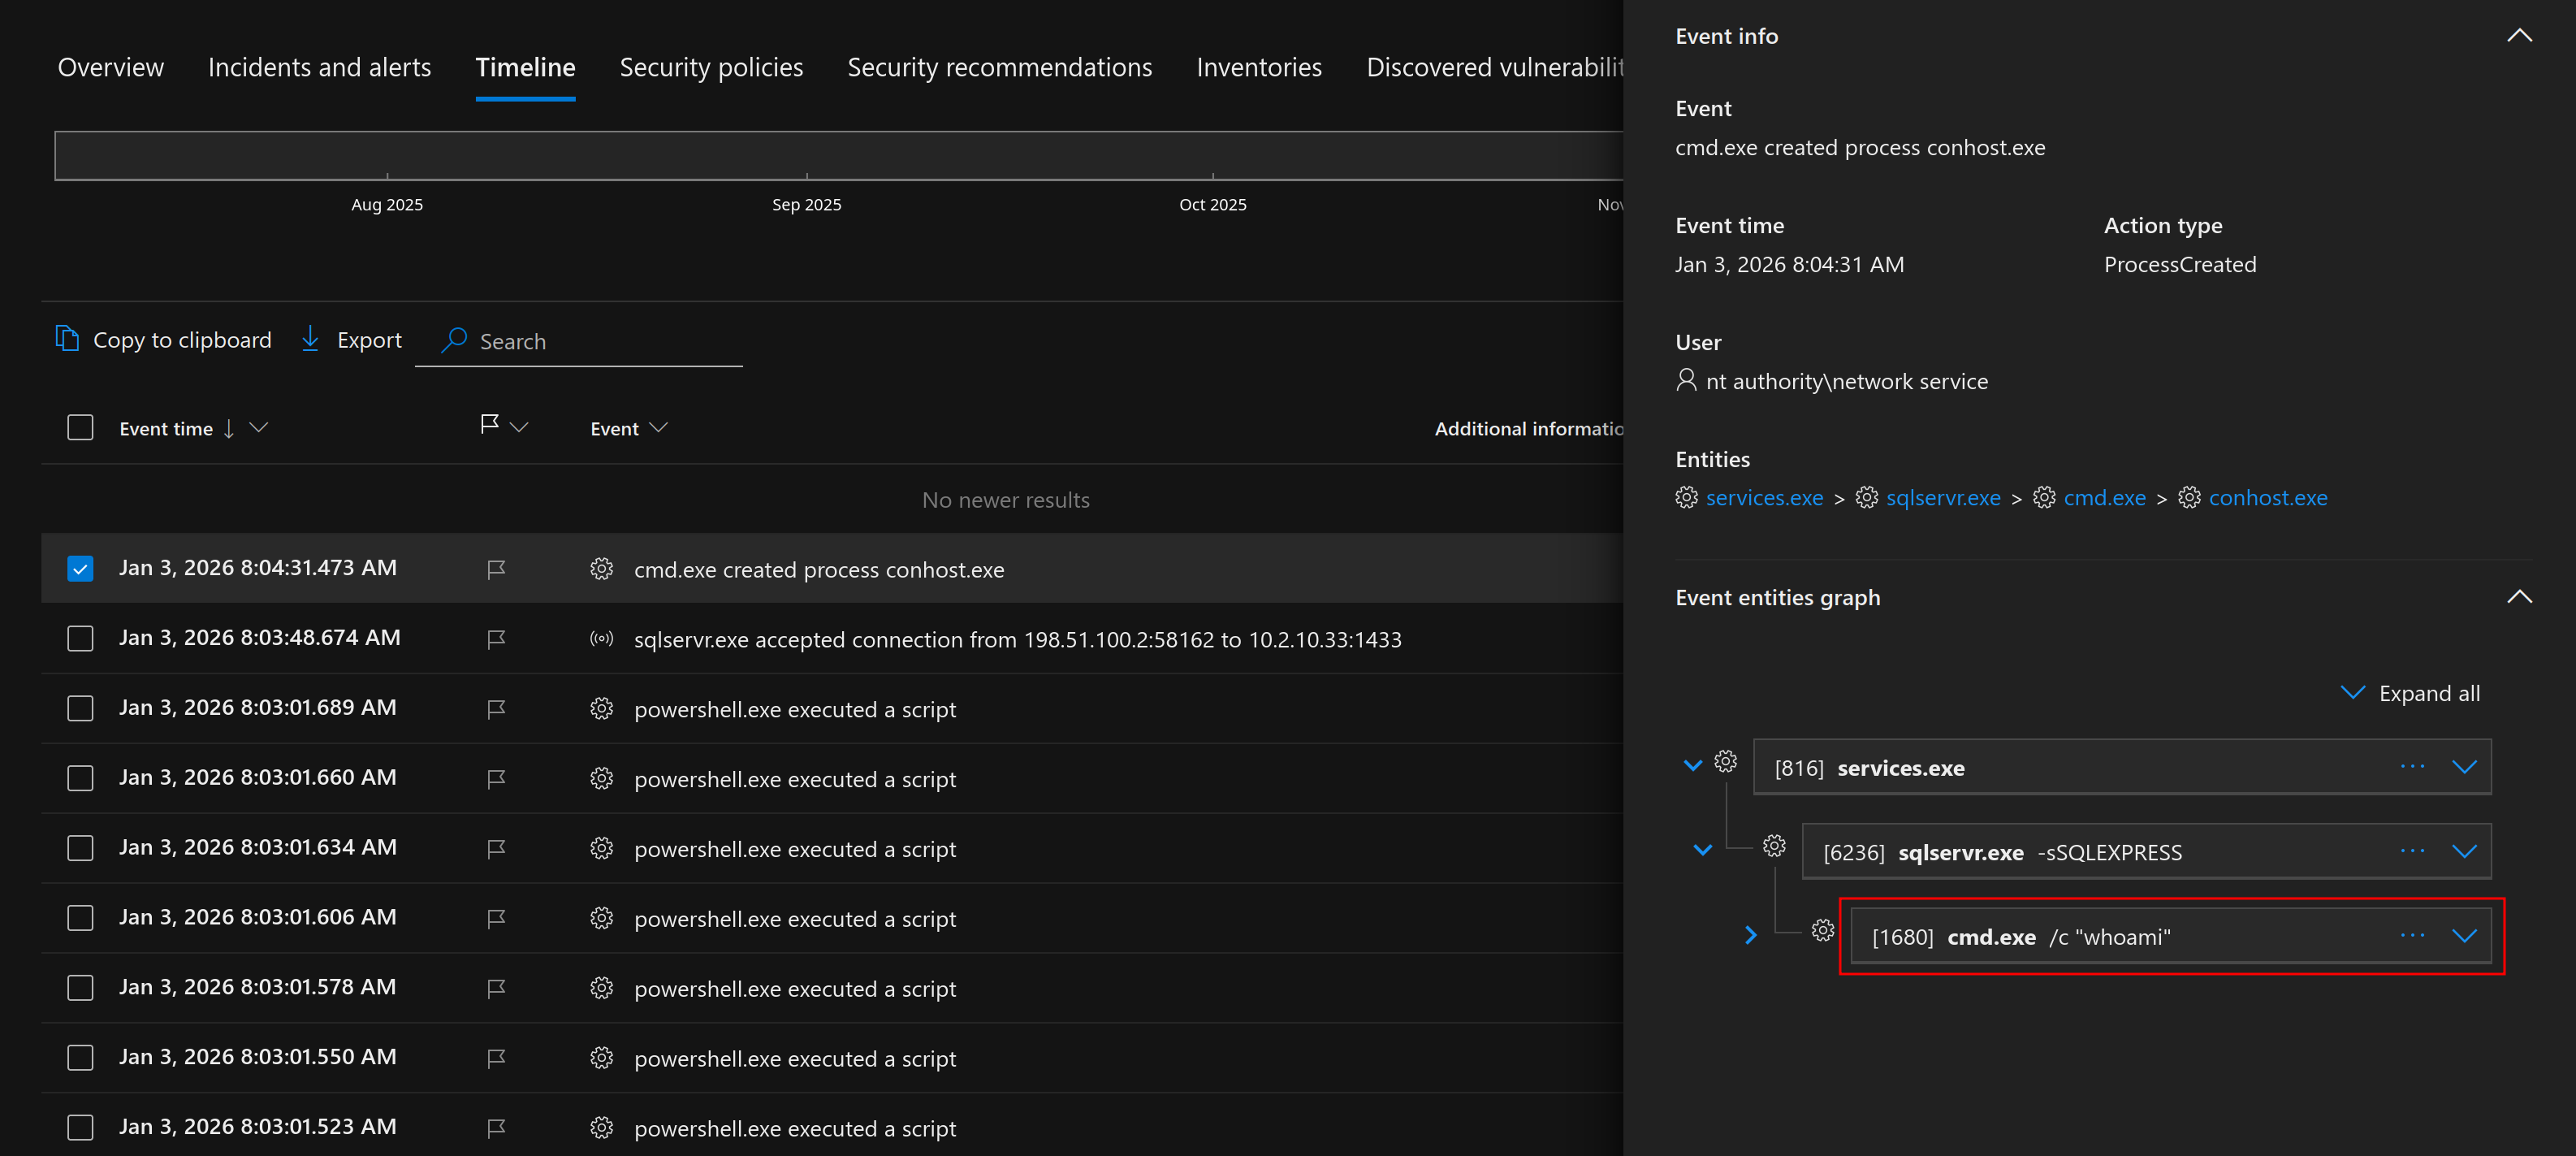The image size is (2576, 1156).
Task: Open the more options ellipsis for services.exe node
Action: tap(2412, 767)
